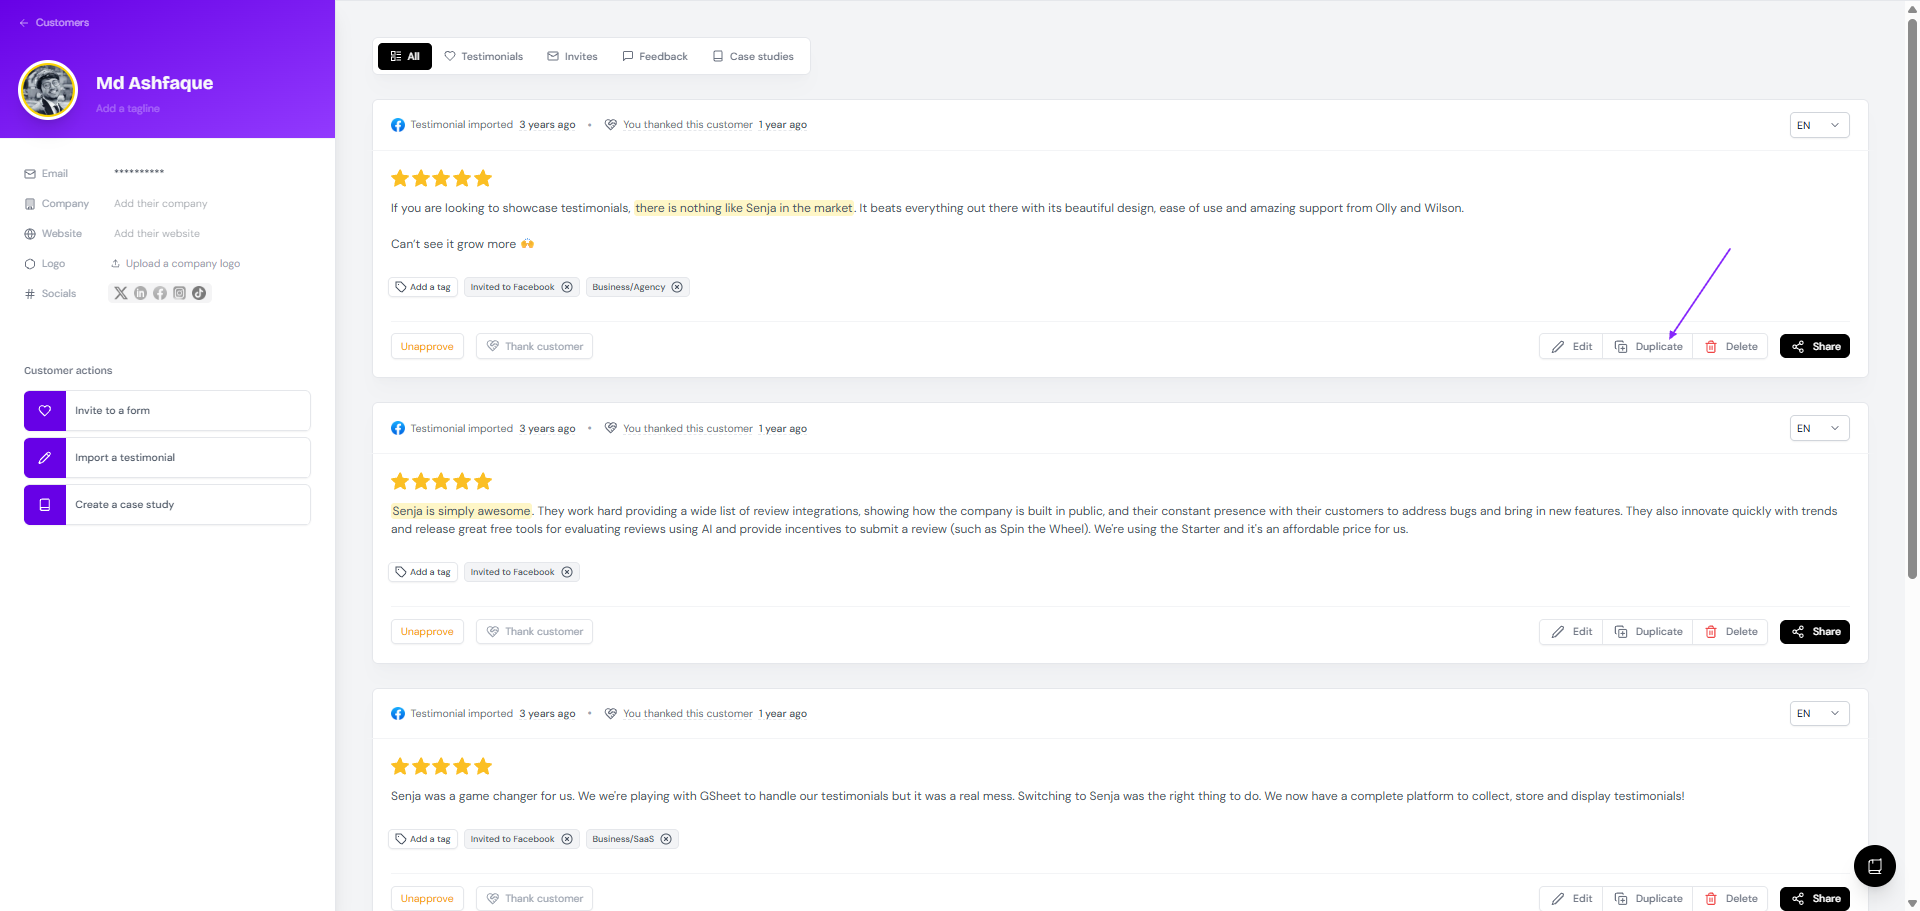Click the Md Ashfaque customer name

(x=155, y=83)
